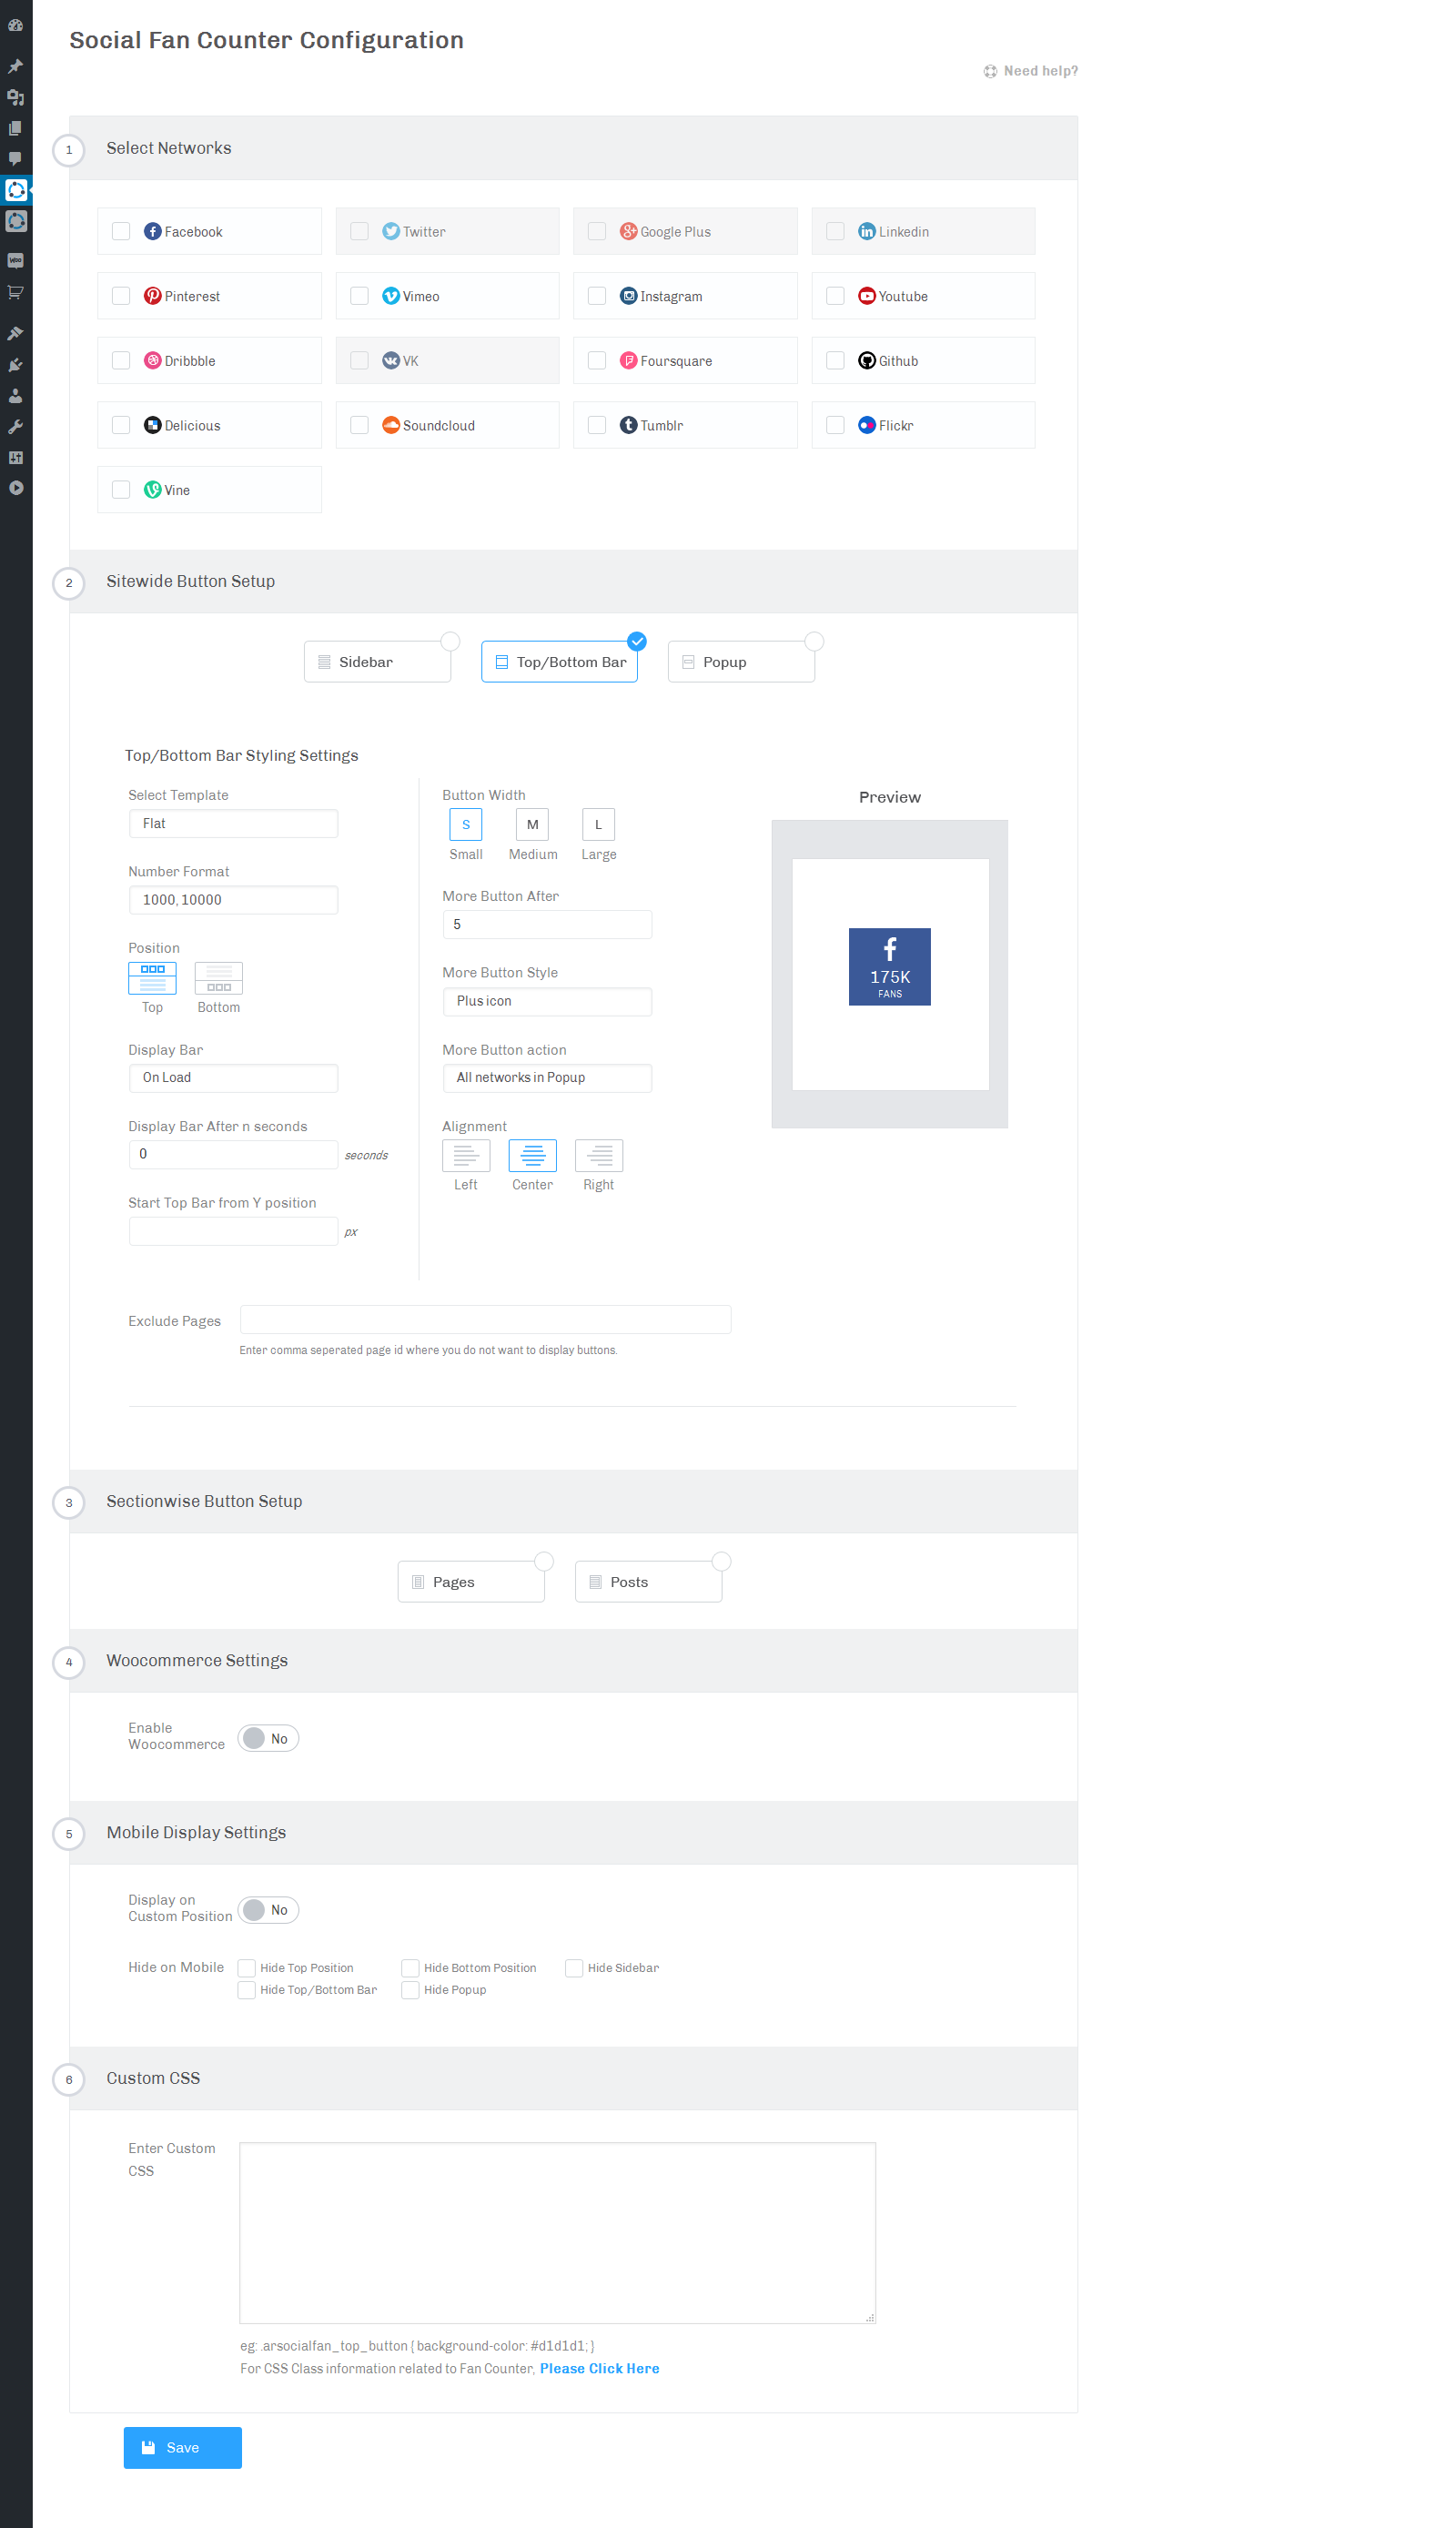Image resolution: width=1456 pixels, height=2528 pixels.
Task: Toggle Display on Custom Position switch
Action: 268,1910
